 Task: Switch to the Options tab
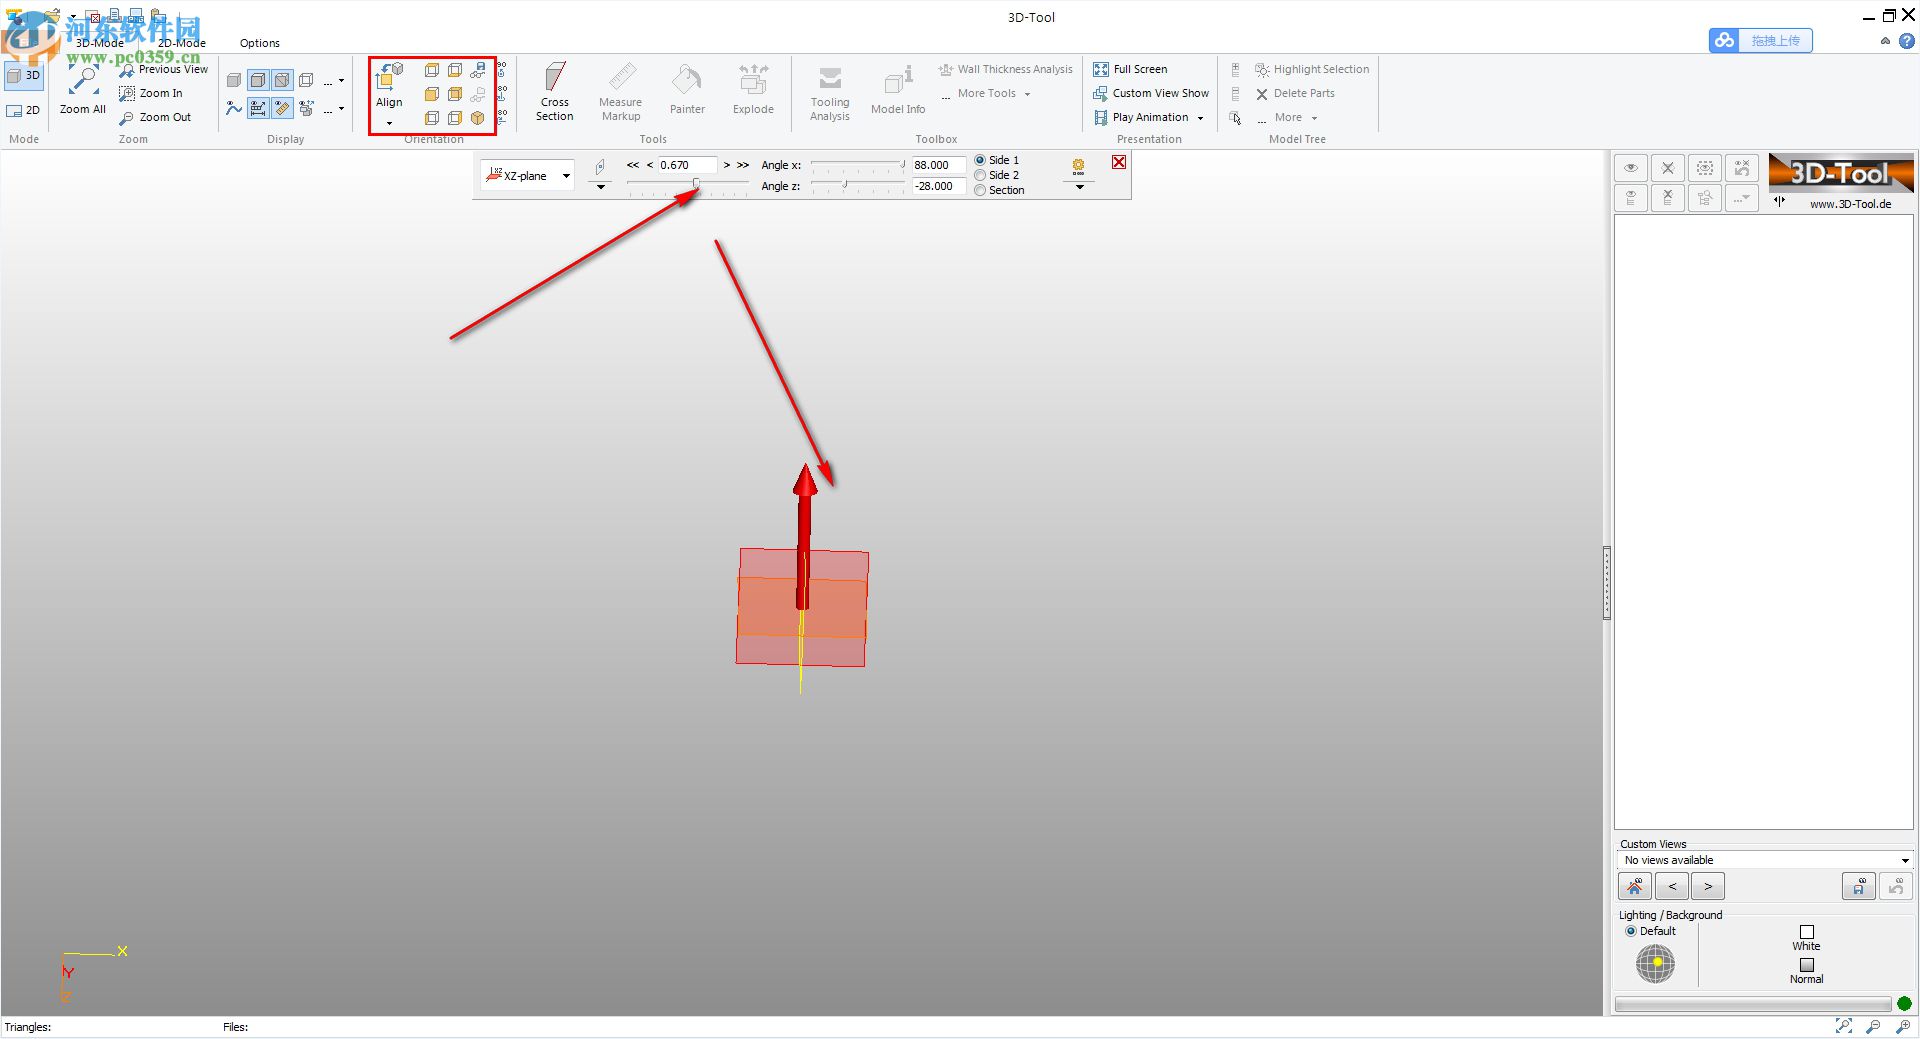(x=259, y=43)
